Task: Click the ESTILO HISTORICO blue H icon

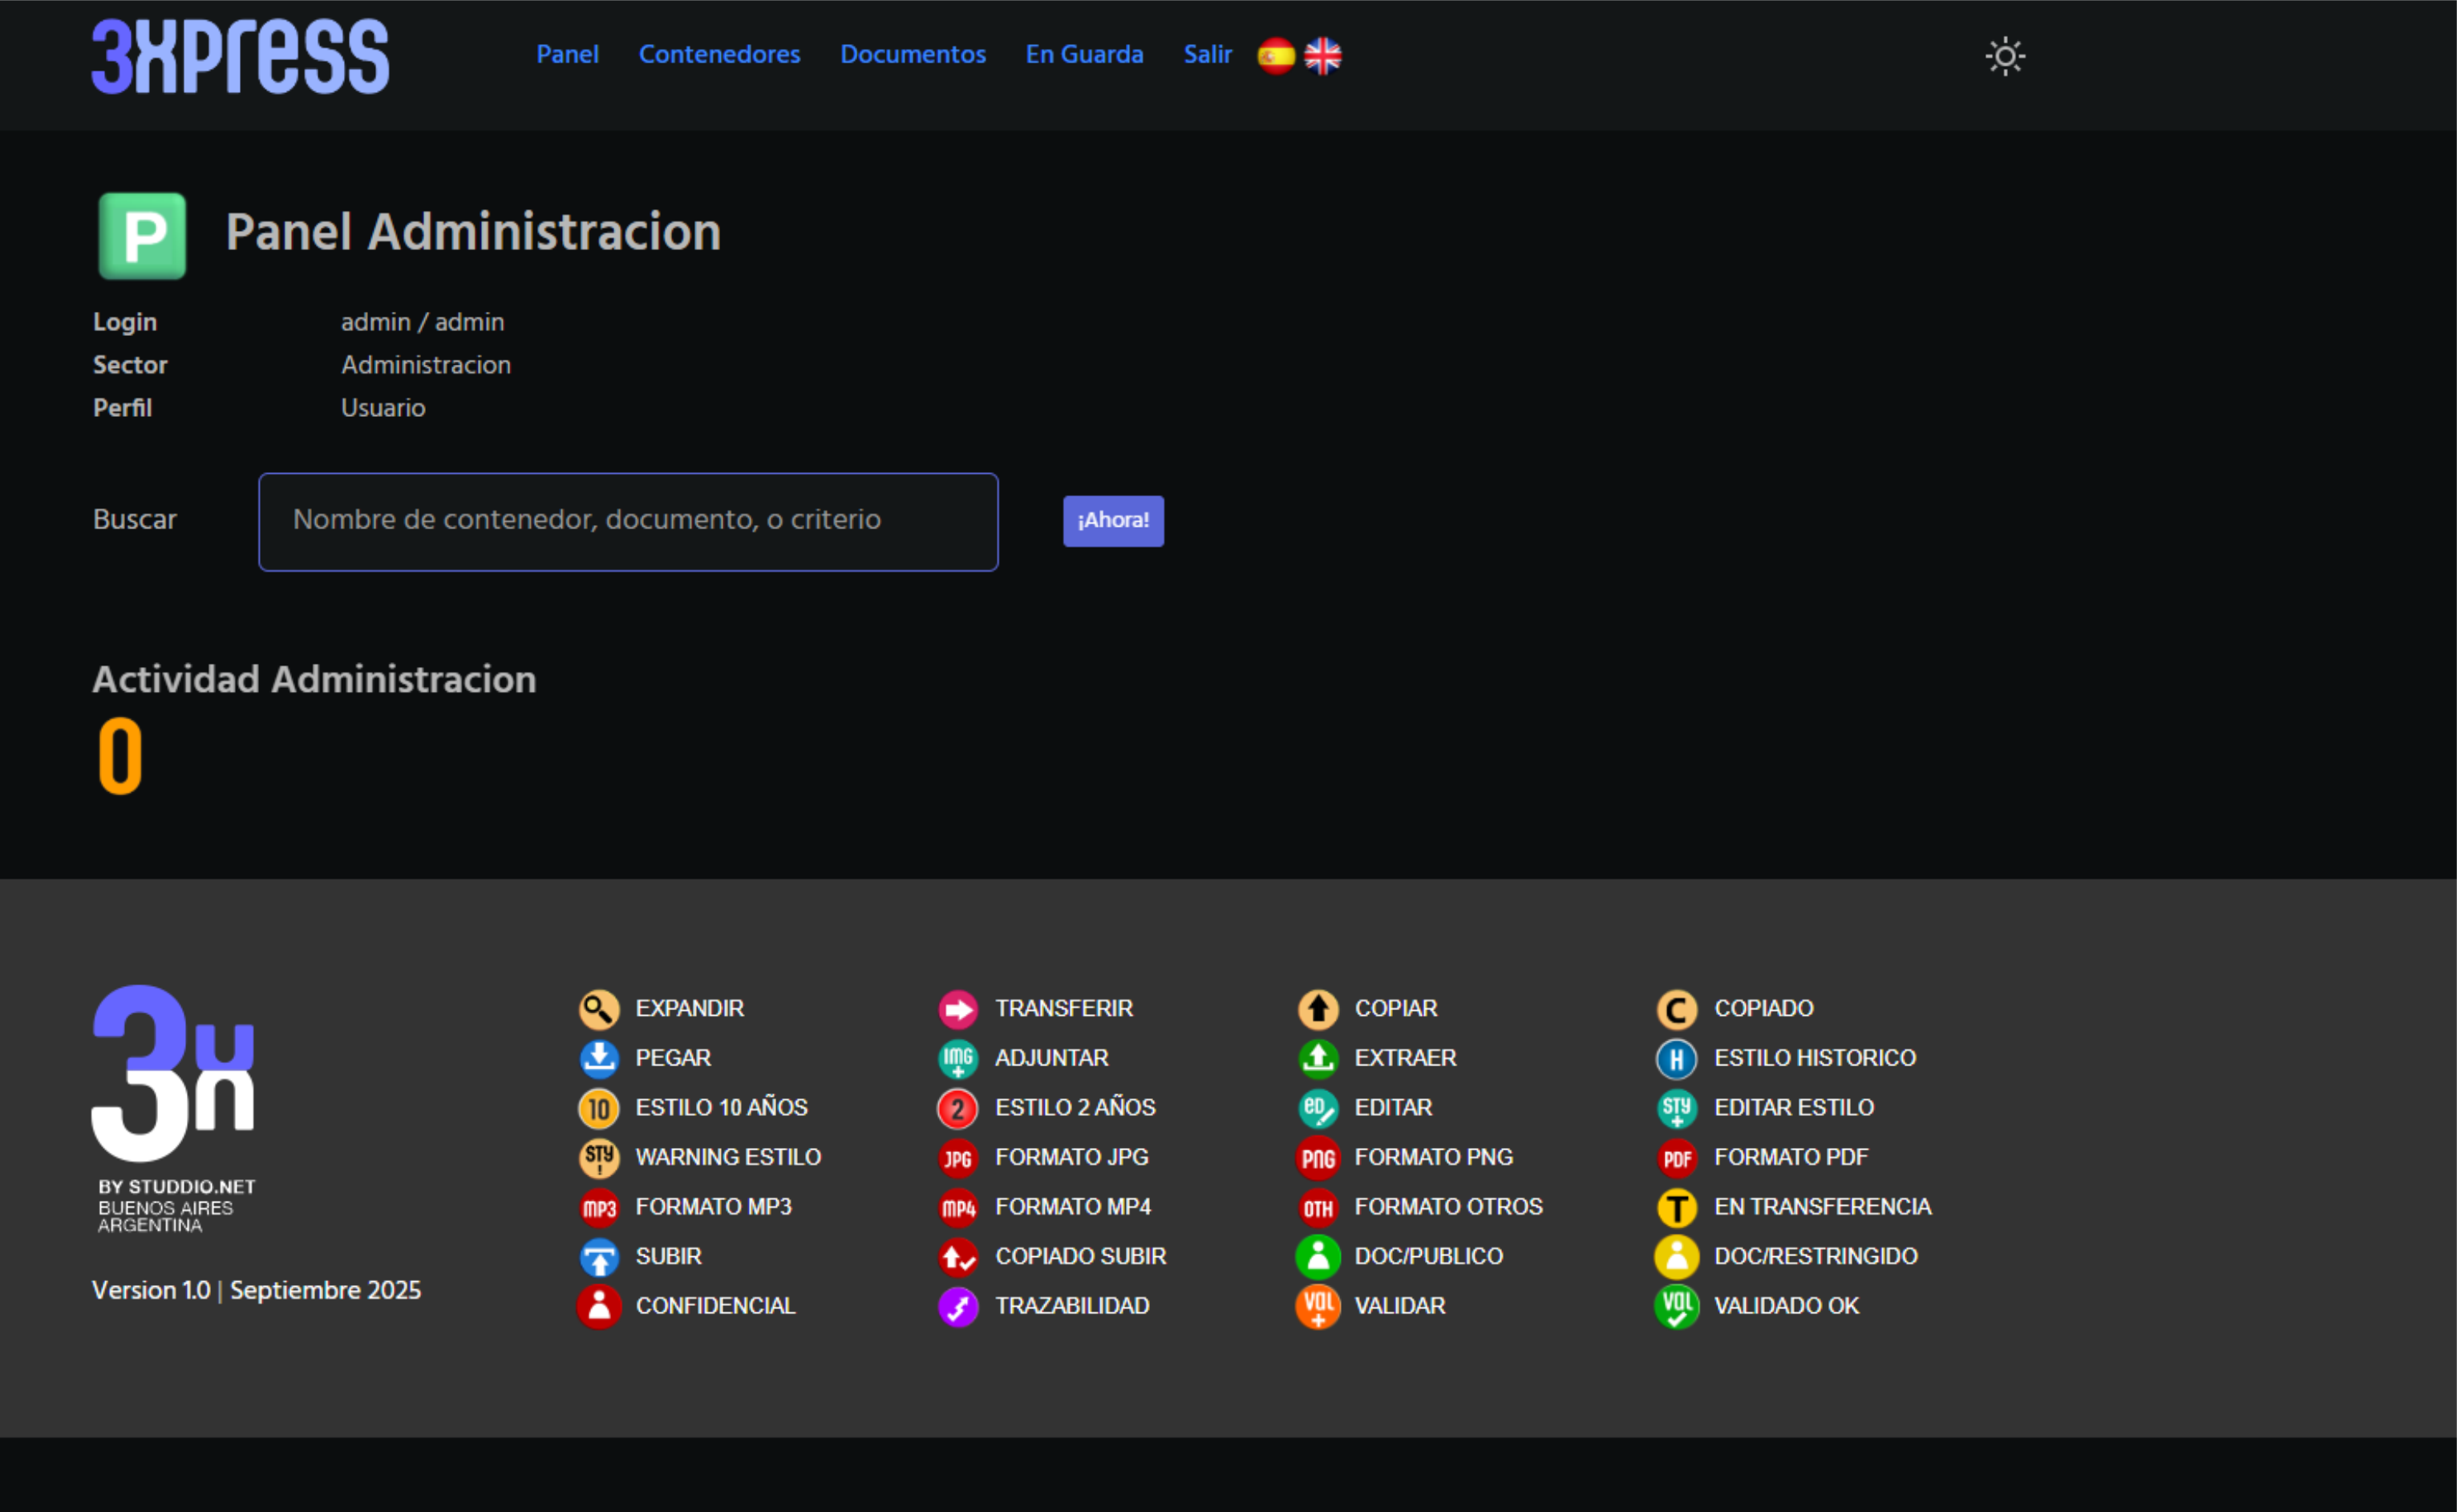Action: click(1676, 1059)
